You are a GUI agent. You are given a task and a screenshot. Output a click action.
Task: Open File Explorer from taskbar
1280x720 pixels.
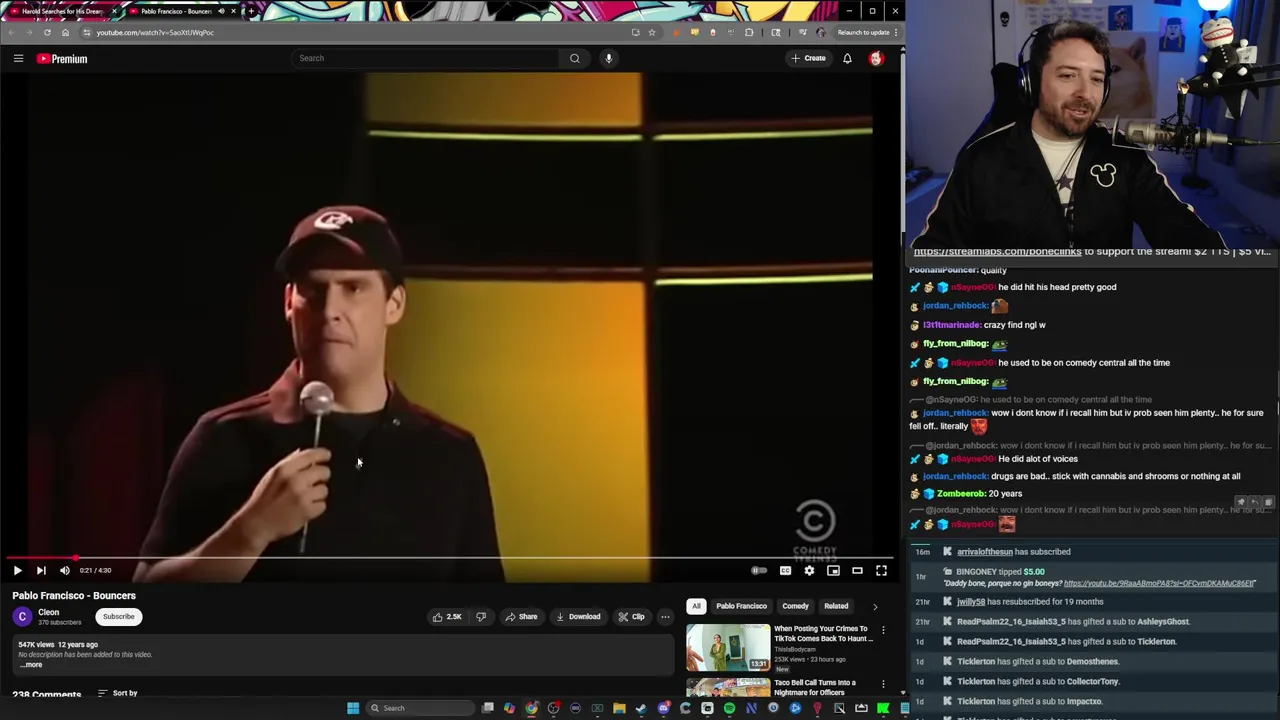pos(619,708)
